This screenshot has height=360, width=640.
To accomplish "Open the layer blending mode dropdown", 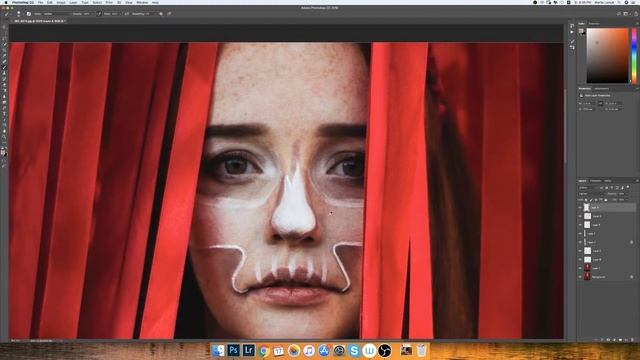I will (590, 194).
